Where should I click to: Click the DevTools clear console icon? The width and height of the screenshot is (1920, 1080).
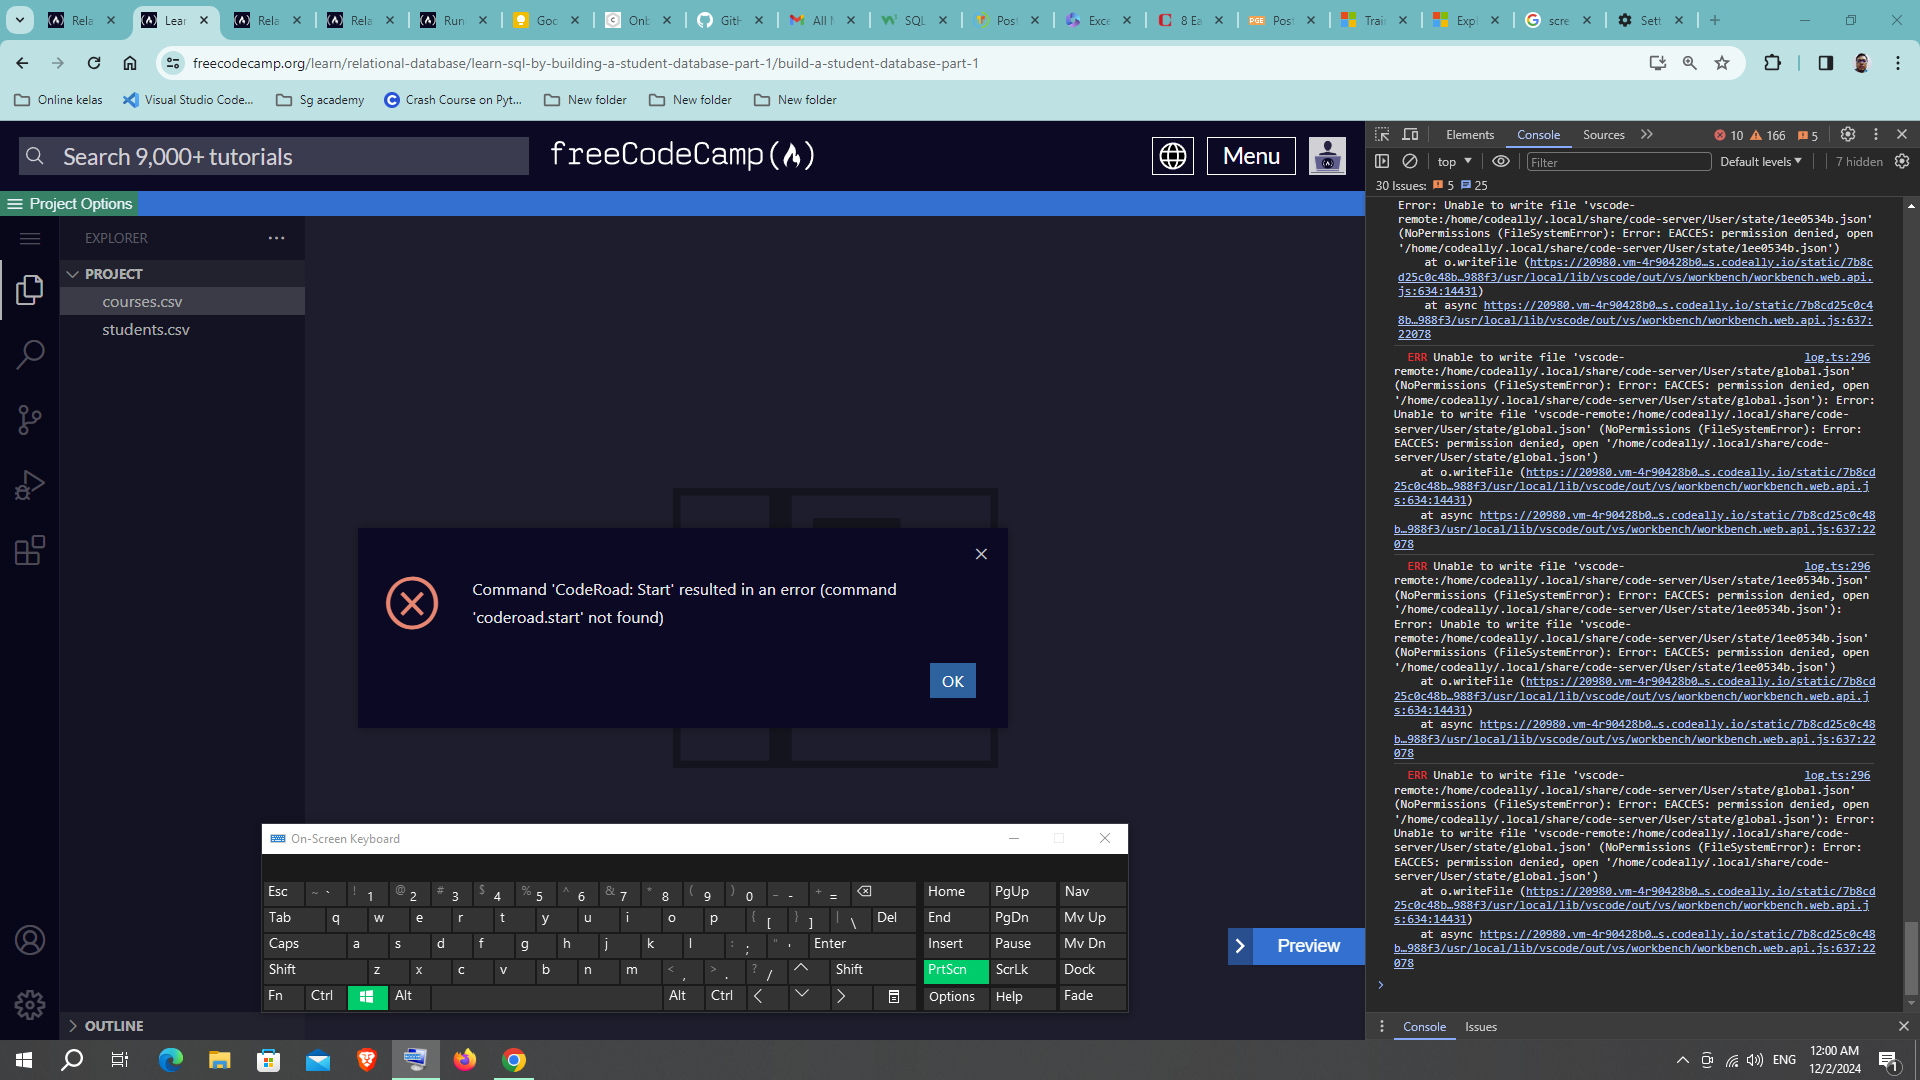[x=1410, y=161]
